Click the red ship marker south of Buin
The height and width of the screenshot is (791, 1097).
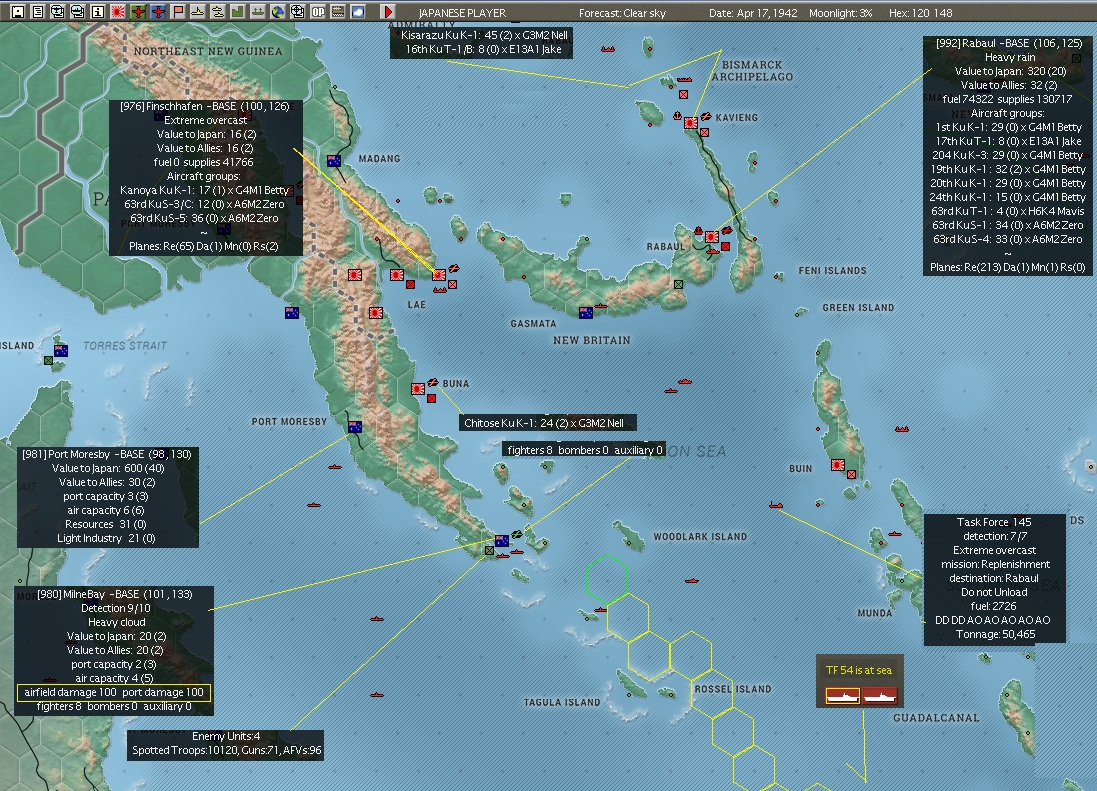(775, 504)
